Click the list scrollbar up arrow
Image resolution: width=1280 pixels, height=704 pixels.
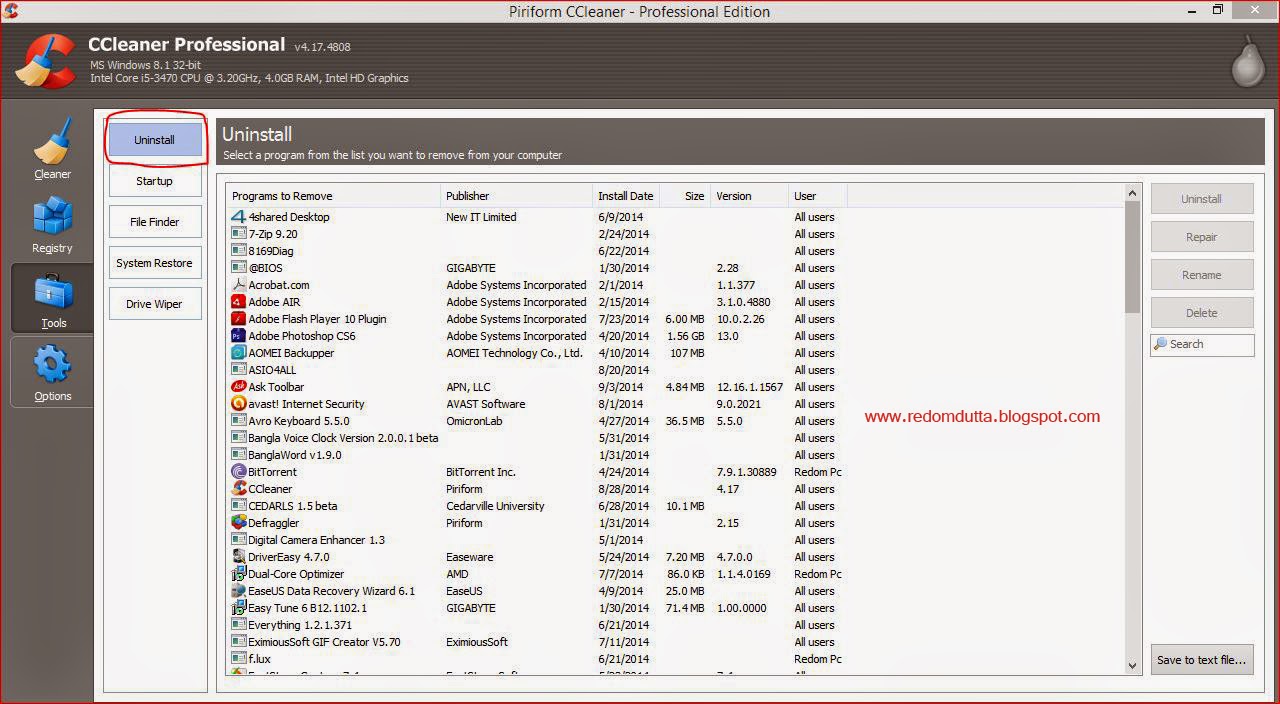click(1132, 193)
